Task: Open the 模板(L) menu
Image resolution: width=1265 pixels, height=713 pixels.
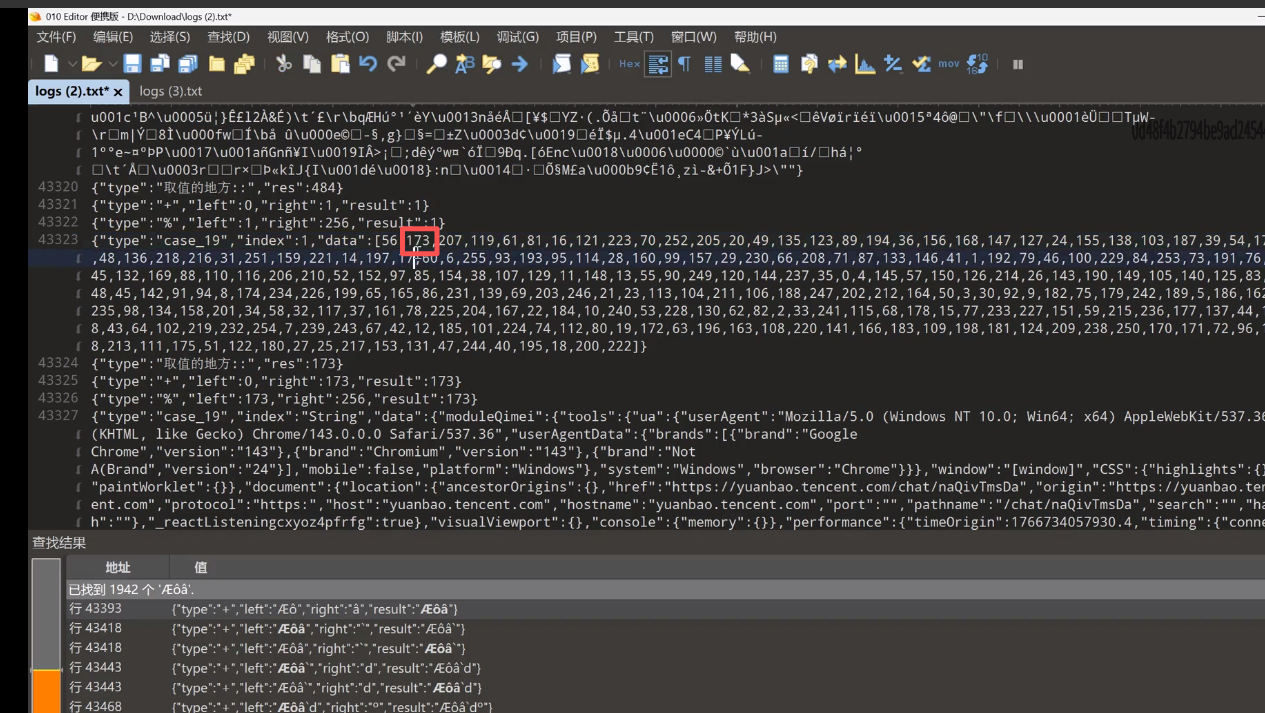Action: pyautogui.click(x=460, y=37)
